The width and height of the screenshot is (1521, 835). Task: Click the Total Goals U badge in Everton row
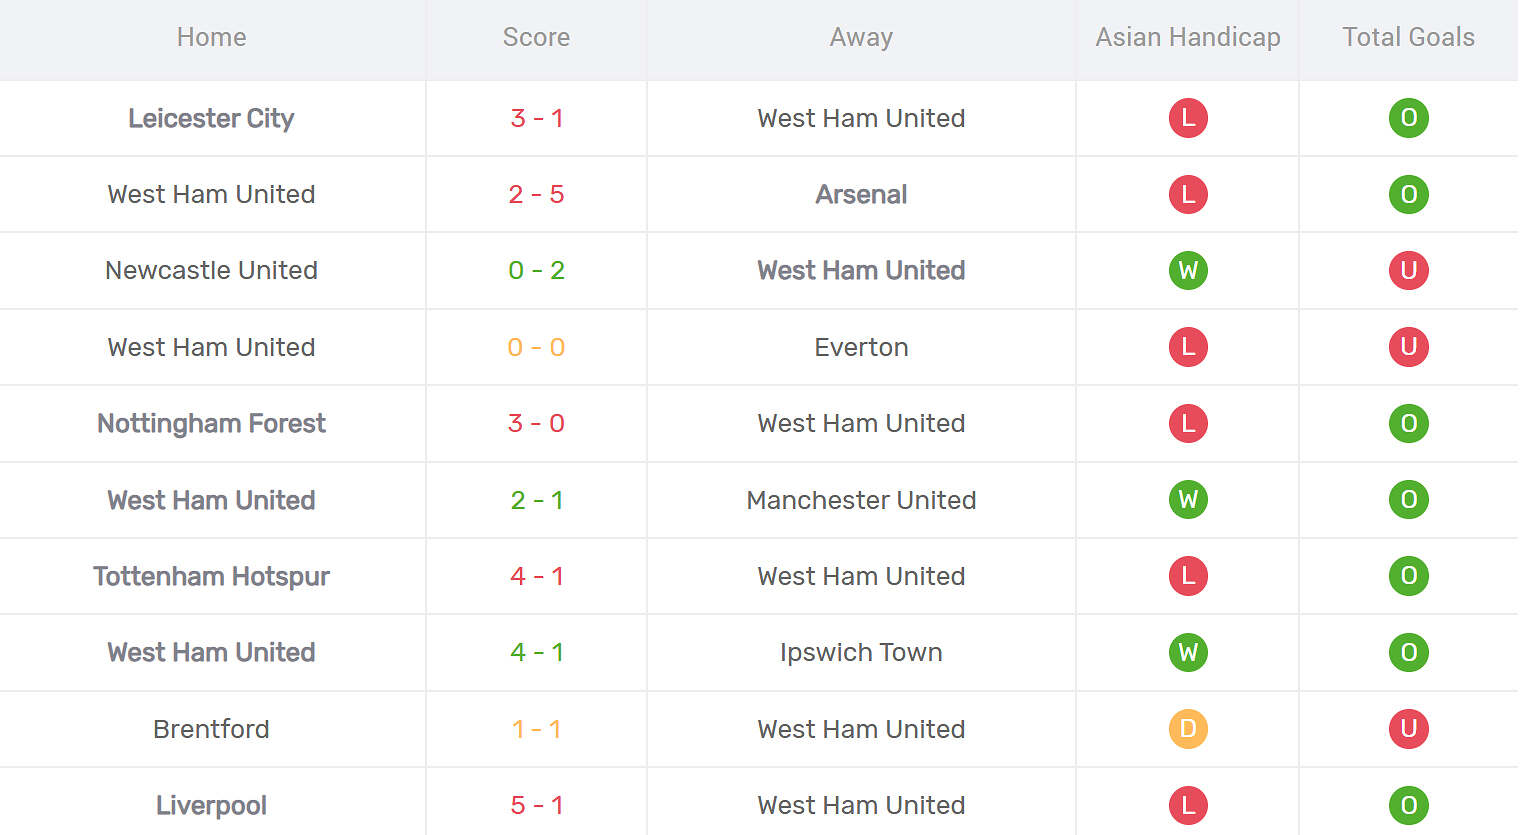(x=1408, y=347)
